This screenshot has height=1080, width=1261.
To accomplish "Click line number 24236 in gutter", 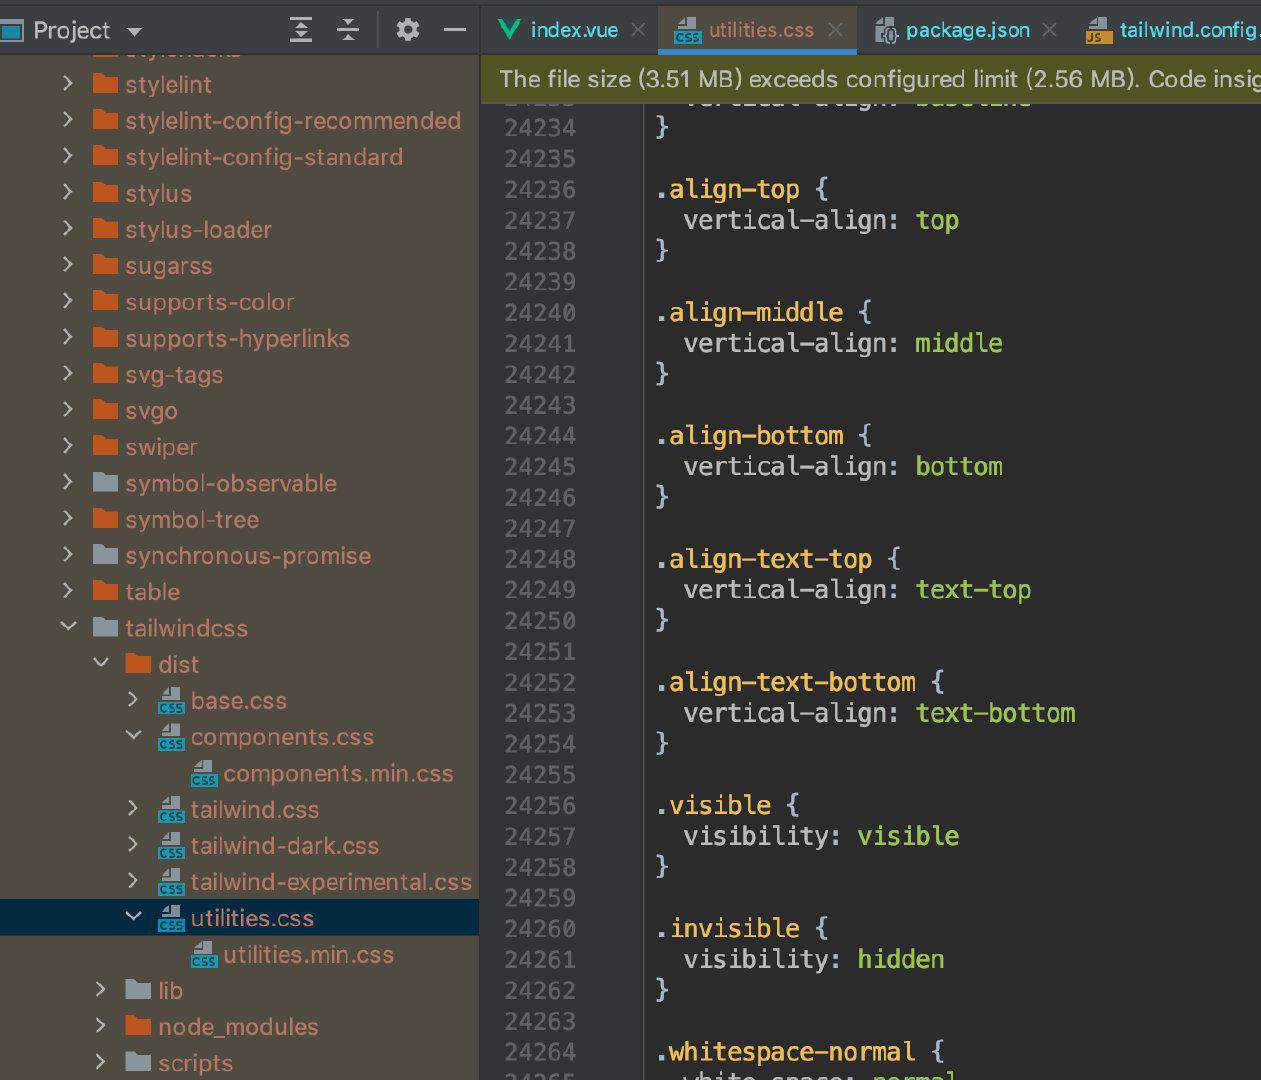I will [x=540, y=189].
